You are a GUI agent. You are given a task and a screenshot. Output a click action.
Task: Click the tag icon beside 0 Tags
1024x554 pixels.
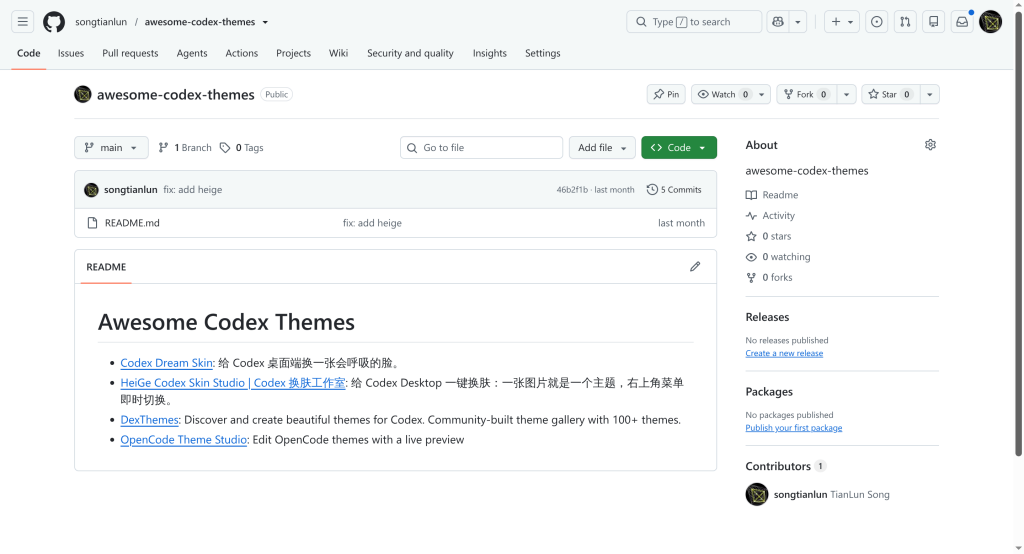pyautogui.click(x=225, y=148)
